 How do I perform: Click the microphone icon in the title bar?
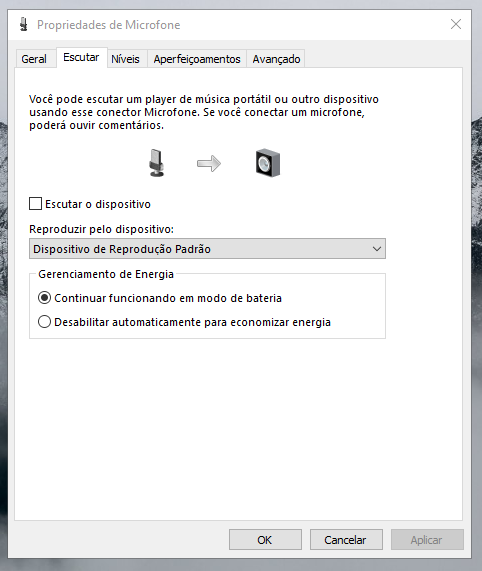pos(24,24)
